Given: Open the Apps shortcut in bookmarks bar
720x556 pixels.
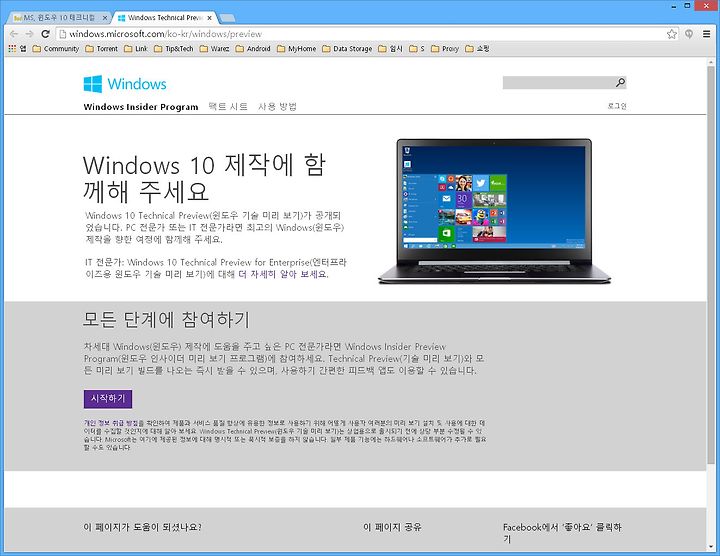Looking at the screenshot, I should [17, 49].
